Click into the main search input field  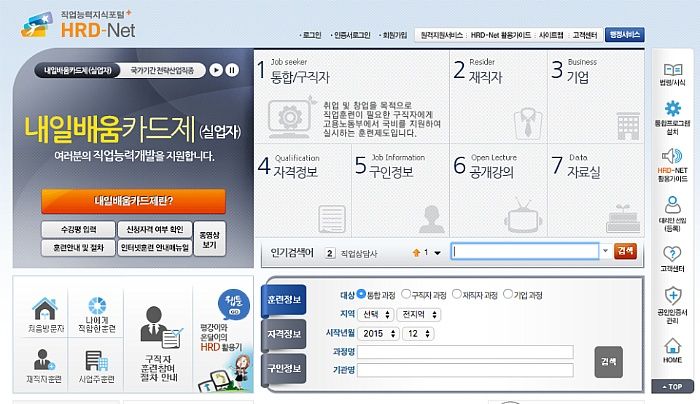click(x=525, y=251)
